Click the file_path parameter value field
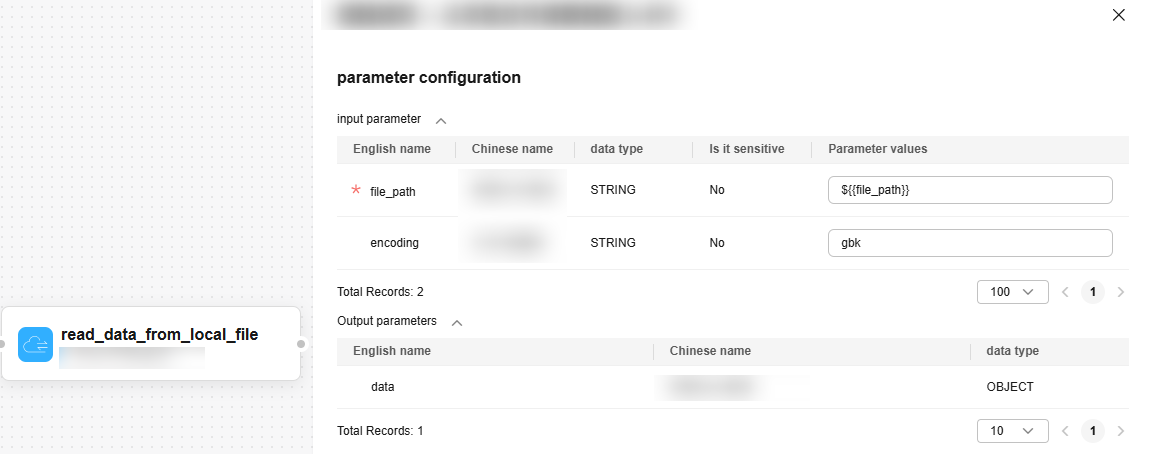The height and width of the screenshot is (454, 1149). 969,190
